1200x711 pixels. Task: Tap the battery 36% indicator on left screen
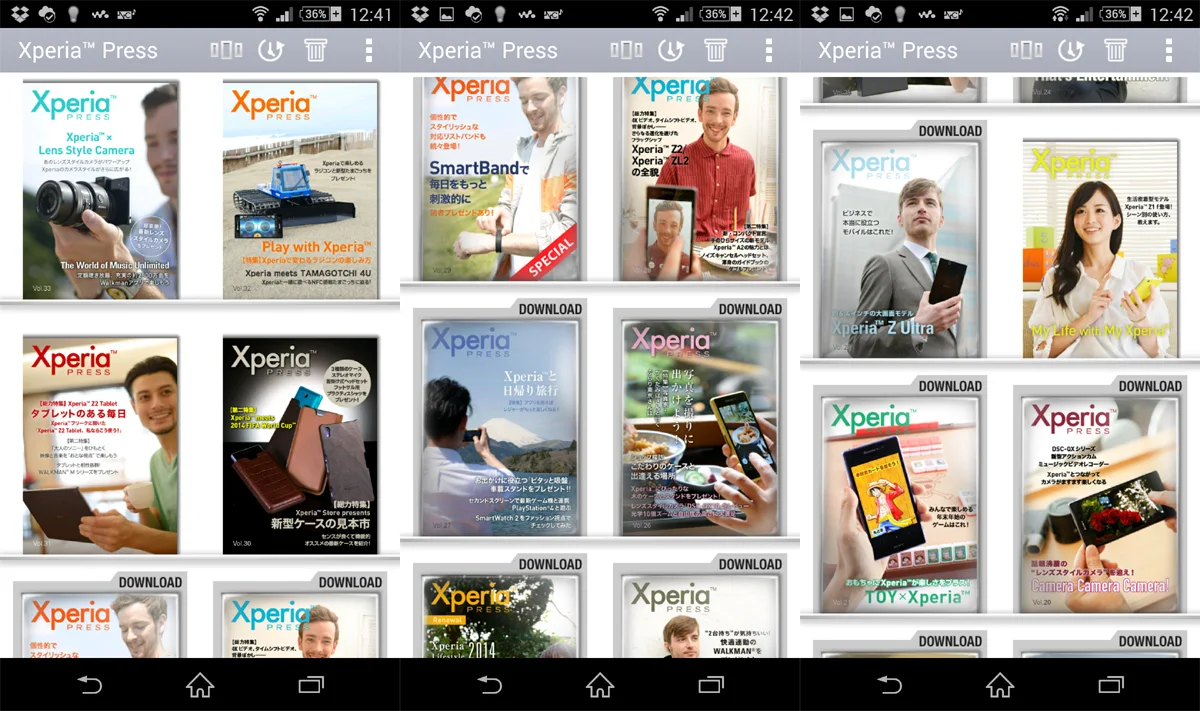point(322,14)
